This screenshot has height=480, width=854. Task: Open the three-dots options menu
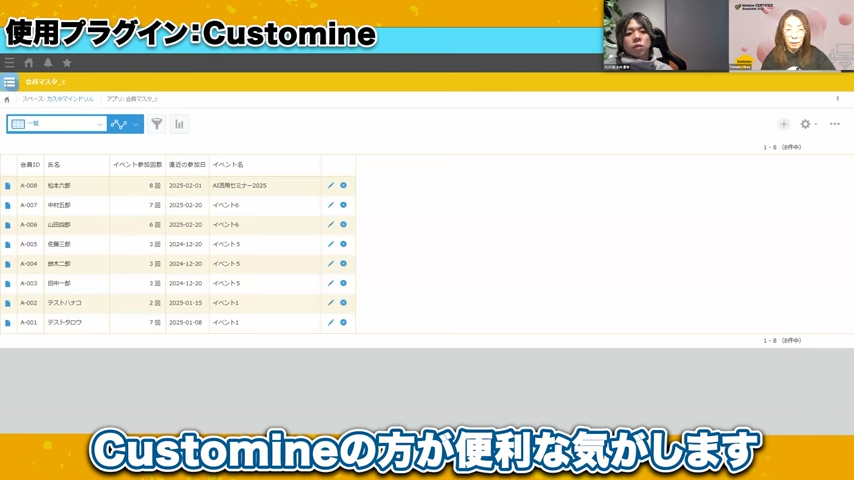[834, 124]
